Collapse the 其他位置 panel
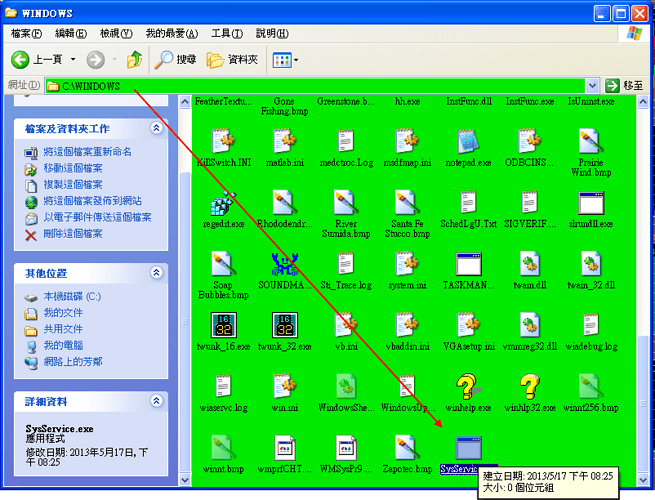655x500 pixels. (156, 273)
